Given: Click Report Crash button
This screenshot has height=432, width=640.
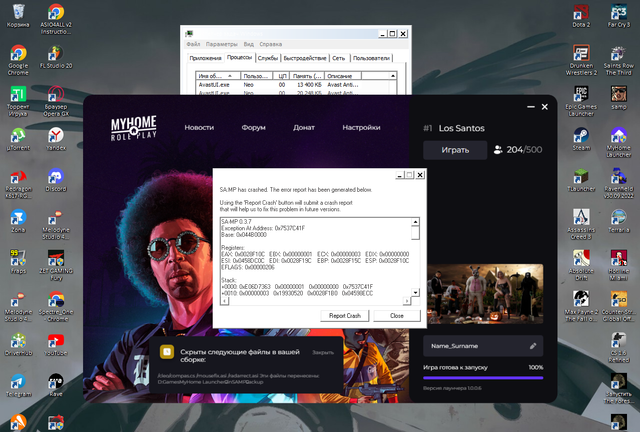Looking at the screenshot, I should [x=344, y=316].
